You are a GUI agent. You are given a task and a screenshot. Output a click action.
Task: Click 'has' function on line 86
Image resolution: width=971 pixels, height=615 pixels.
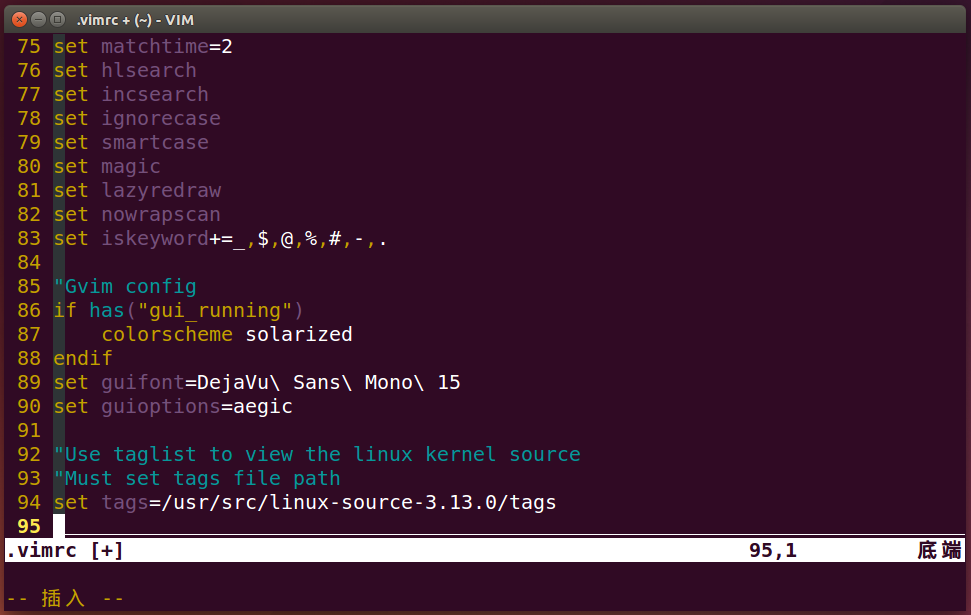pos(107,310)
